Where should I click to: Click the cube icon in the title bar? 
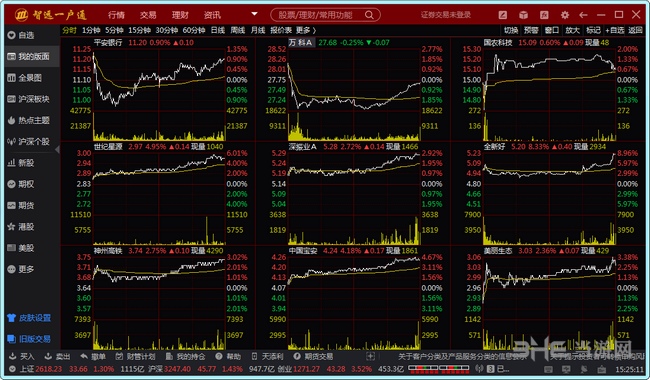(x=523, y=15)
